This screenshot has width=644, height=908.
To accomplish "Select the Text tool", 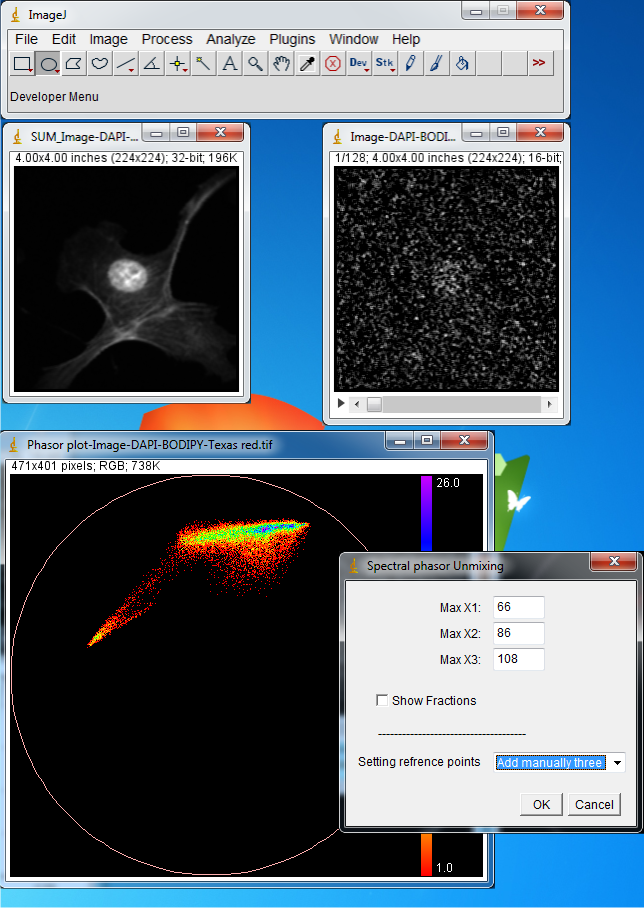I will coord(229,64).
